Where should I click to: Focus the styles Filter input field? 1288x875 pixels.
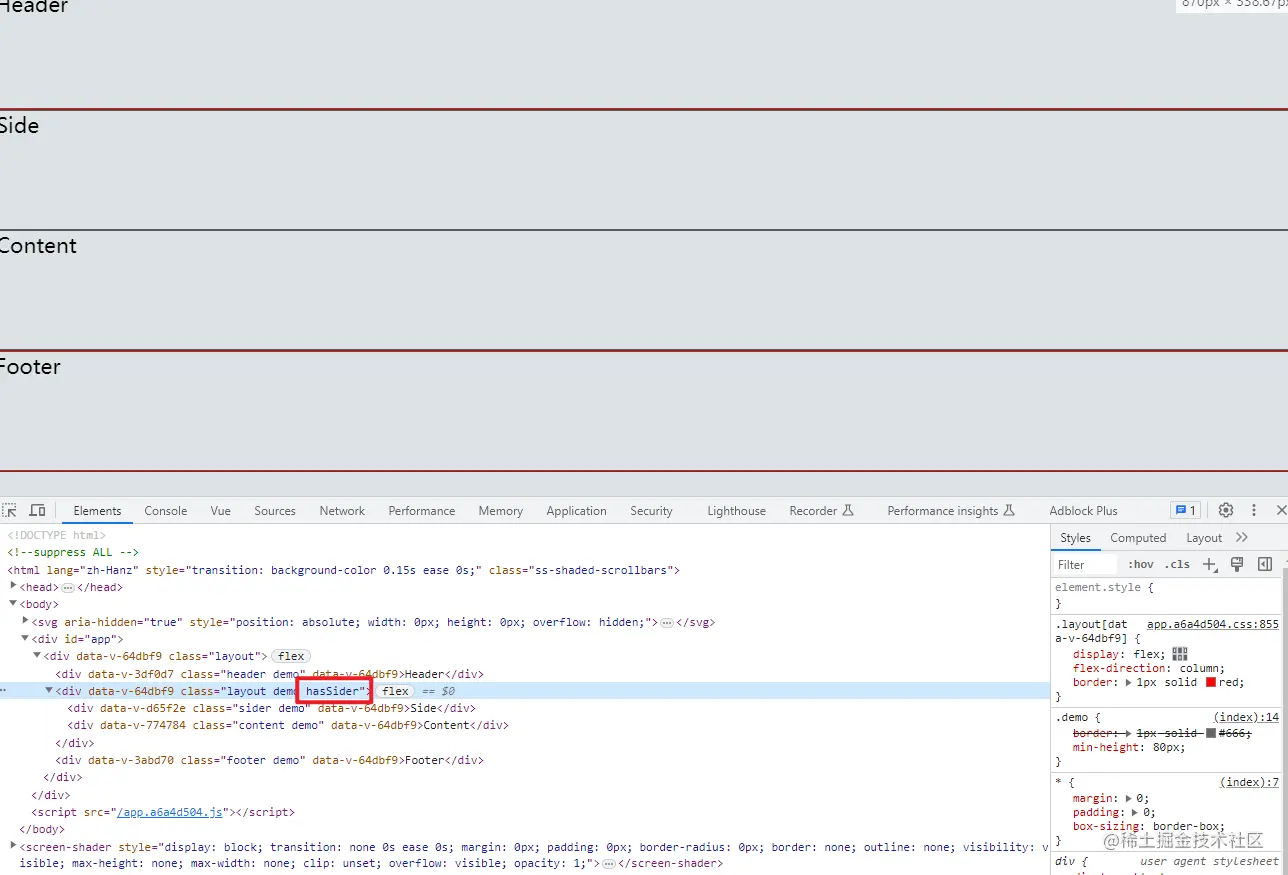coord(1085,564)
